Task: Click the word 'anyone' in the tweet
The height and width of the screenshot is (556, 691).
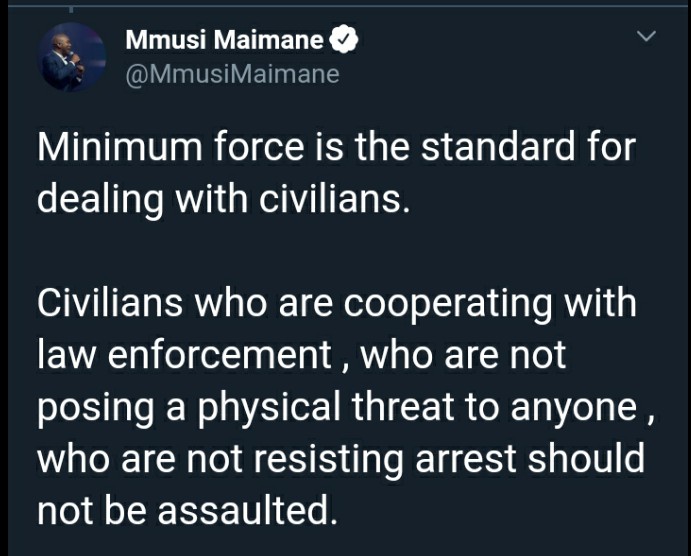Action: 574,409
